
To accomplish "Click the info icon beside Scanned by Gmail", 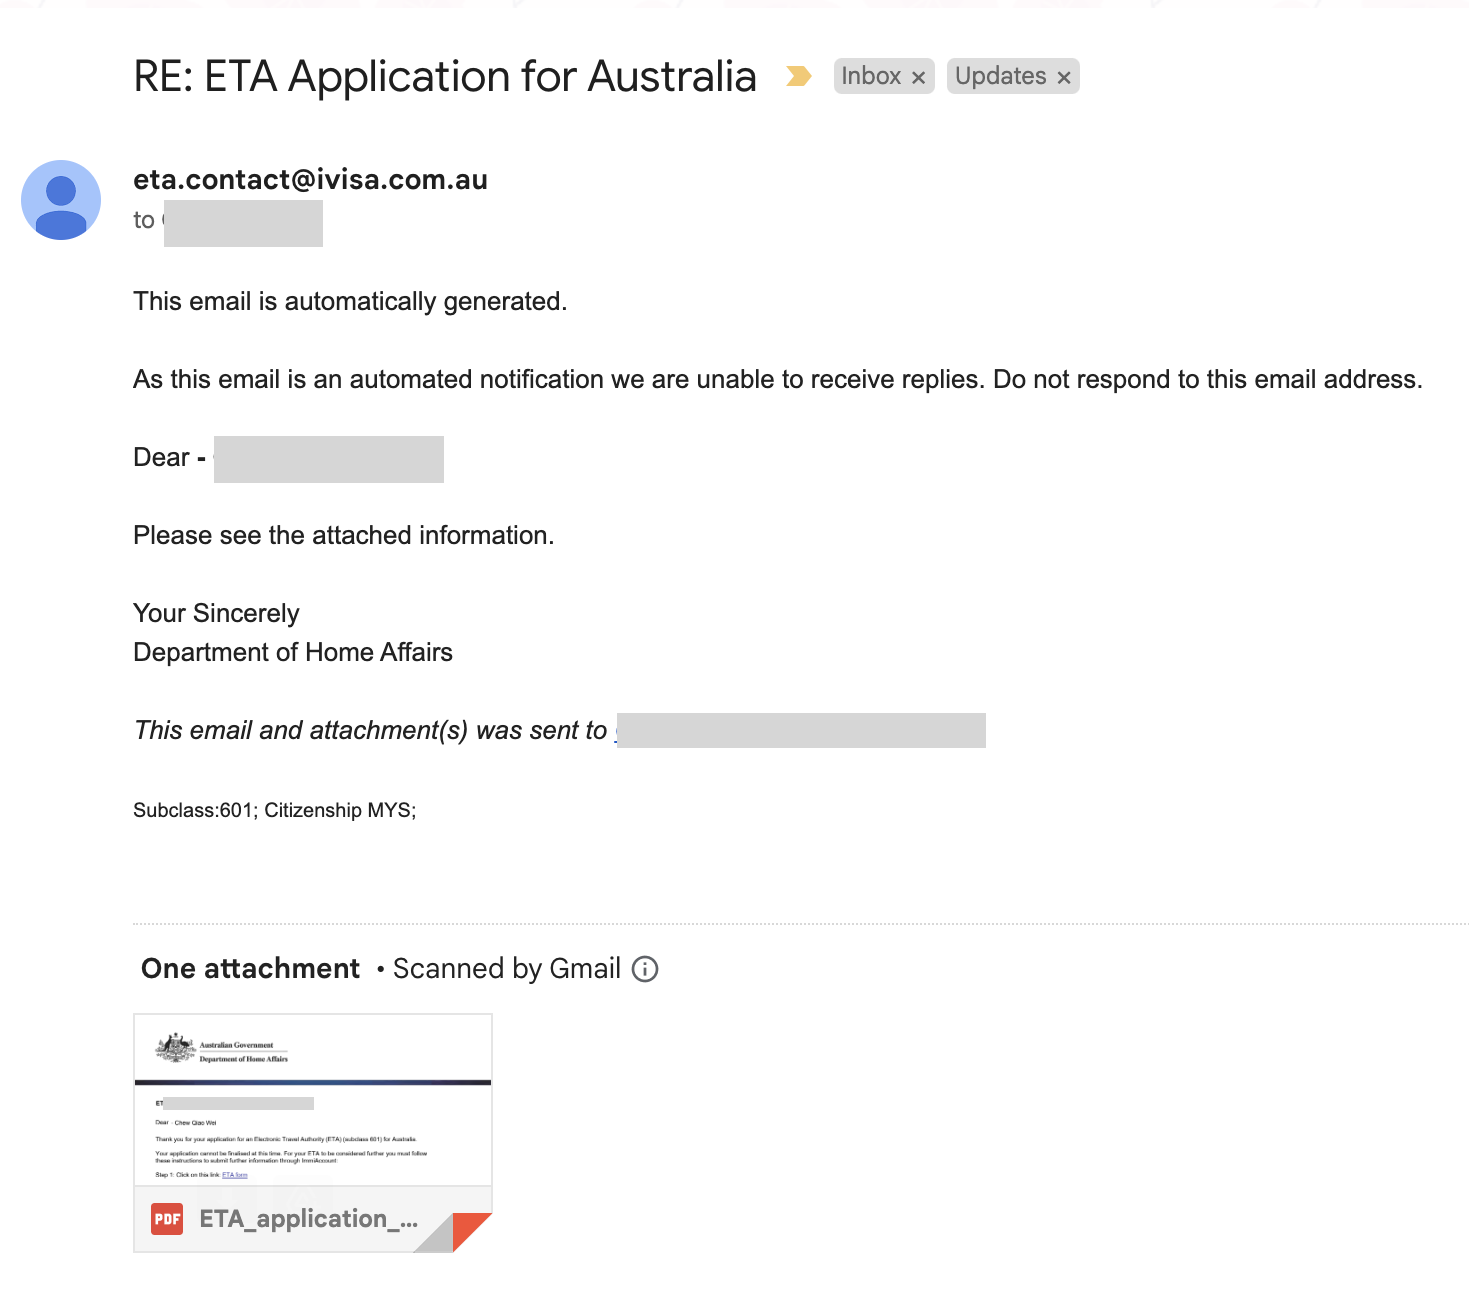I will click(646, 969).
